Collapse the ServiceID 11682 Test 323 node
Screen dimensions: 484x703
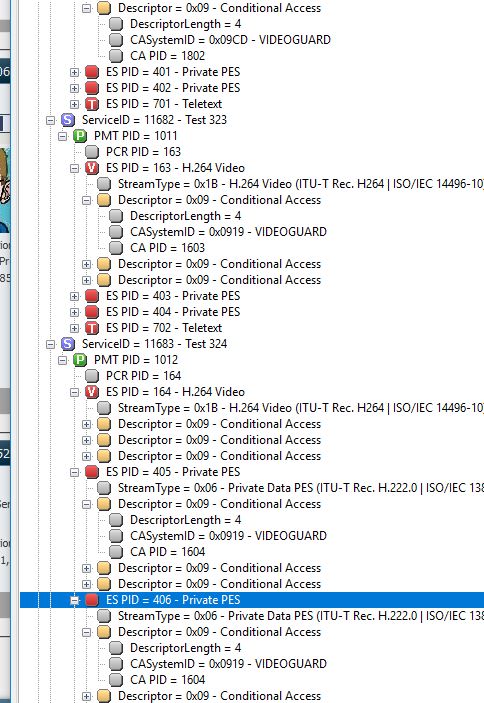tap(50, 120)
